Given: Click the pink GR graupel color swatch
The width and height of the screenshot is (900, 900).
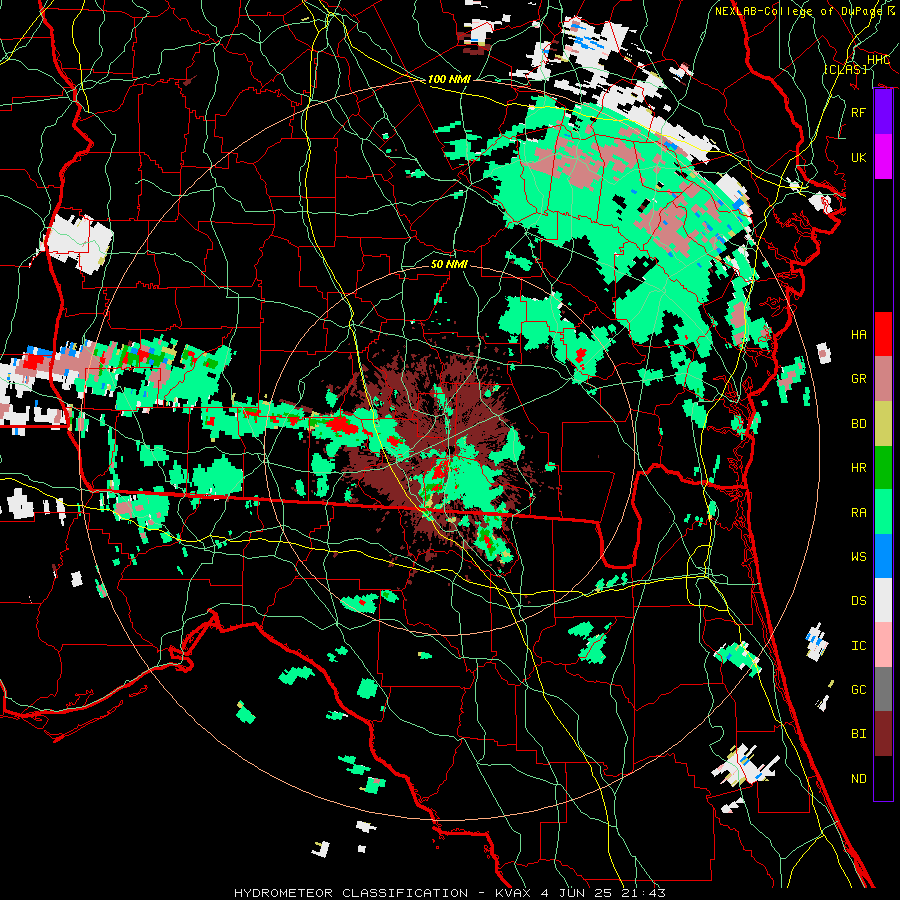Looking at the screenshot, I should pyautogui.click(x=883, y=378).
